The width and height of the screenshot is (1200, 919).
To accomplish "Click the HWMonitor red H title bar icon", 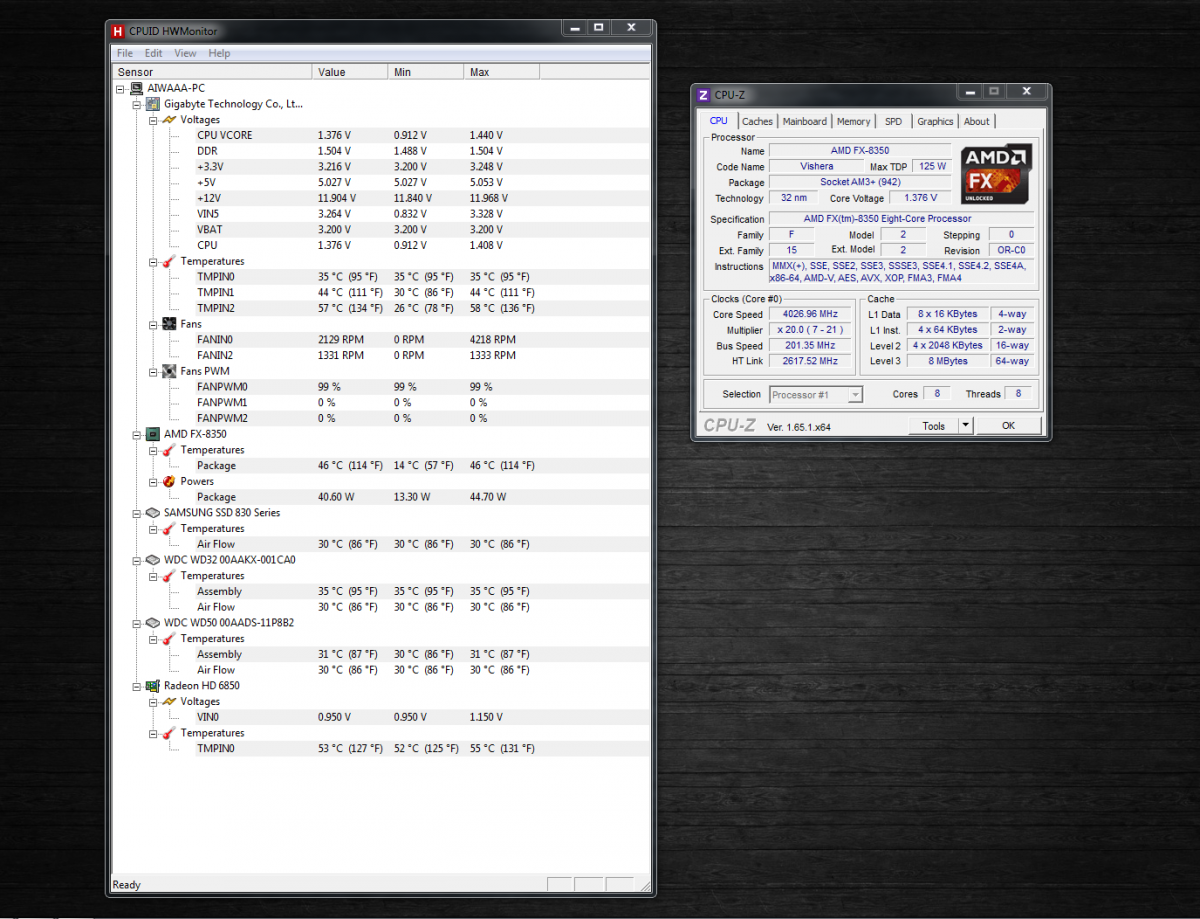I will click(119, 30).
